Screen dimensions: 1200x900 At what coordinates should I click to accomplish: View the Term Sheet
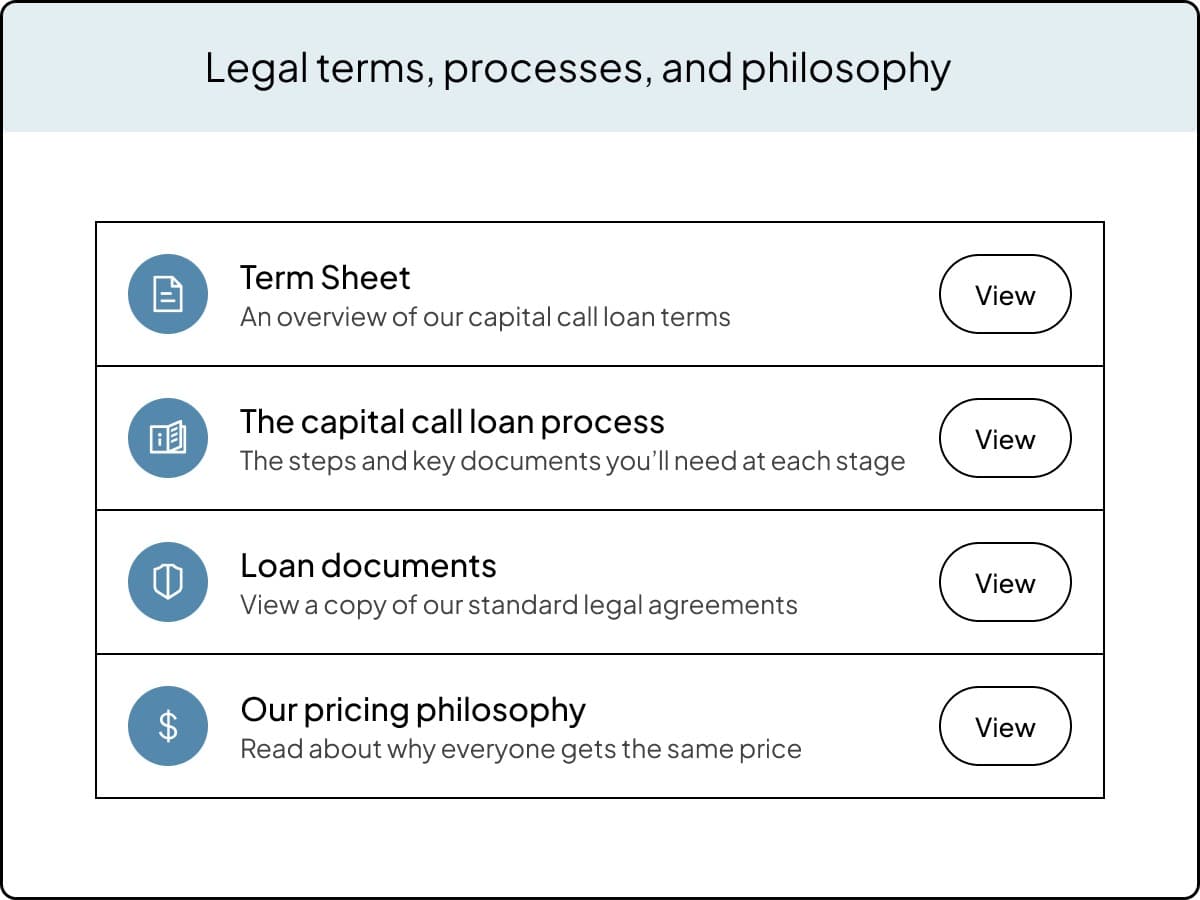pyautogui.click(x=1005, y=294)
